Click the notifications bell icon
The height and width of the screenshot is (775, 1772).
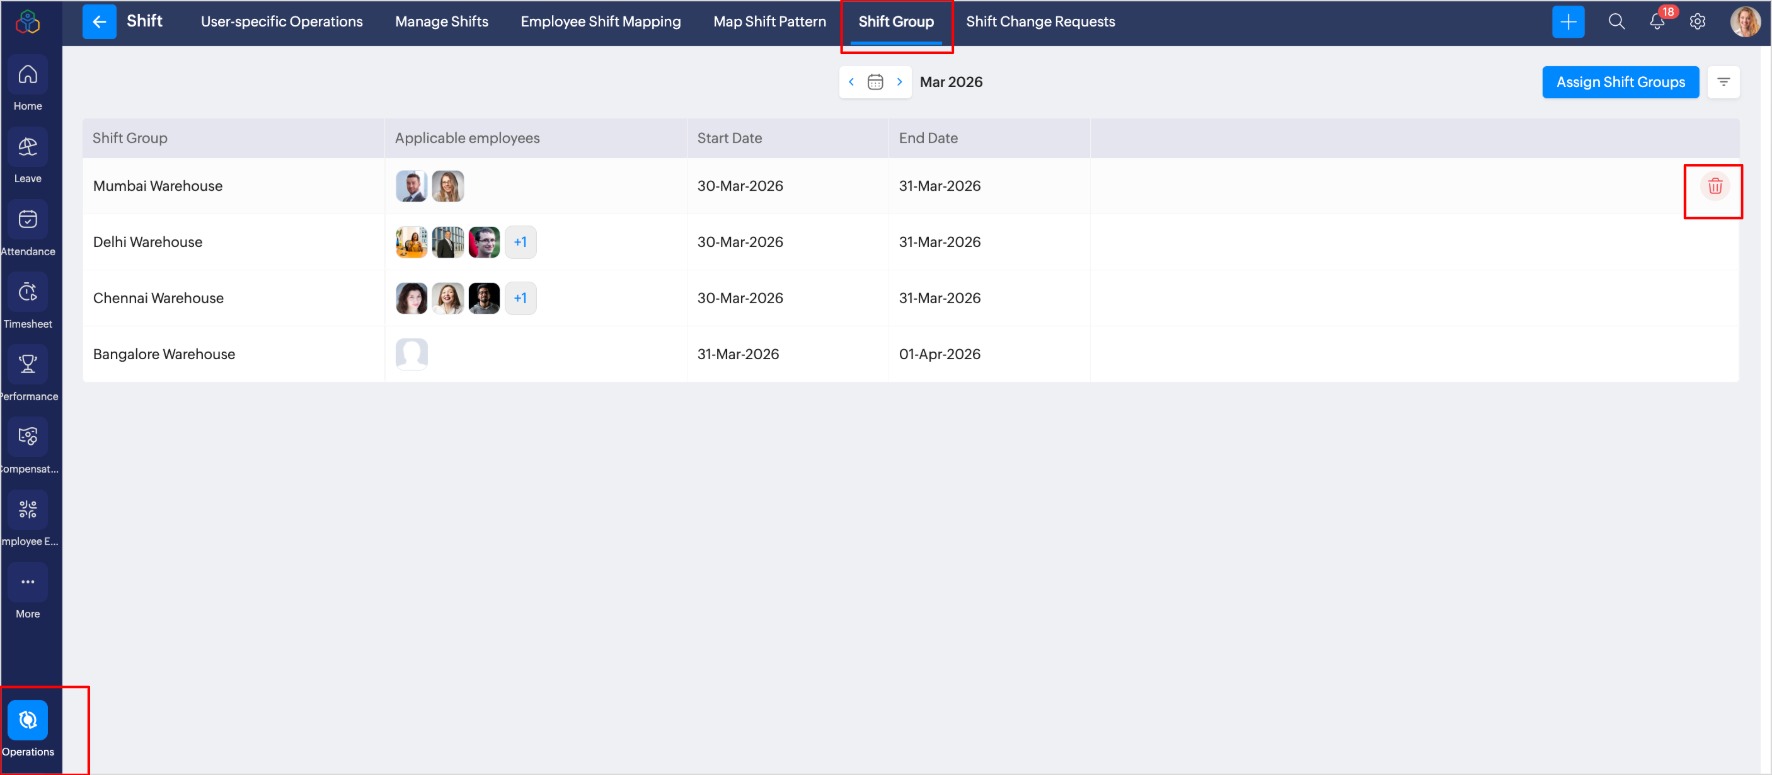pos(1657,22)
